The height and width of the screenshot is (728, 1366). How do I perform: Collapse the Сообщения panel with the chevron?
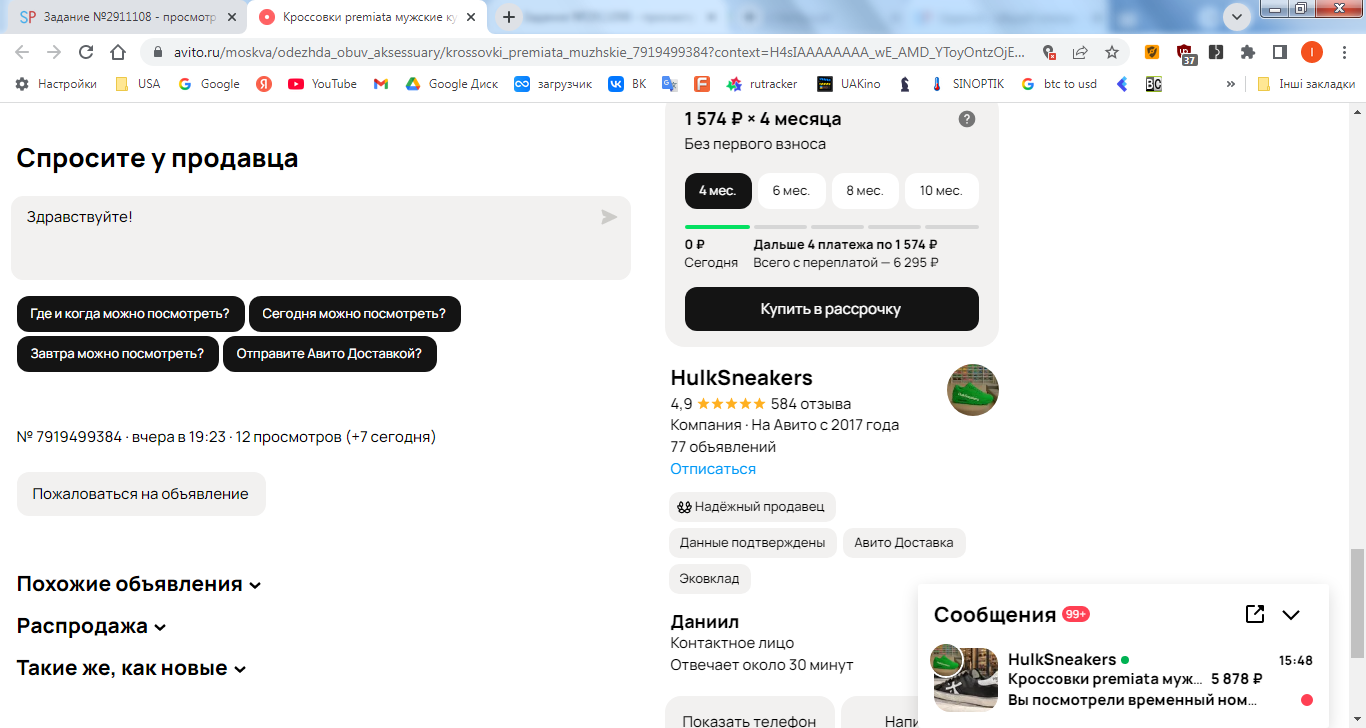tap(1291, 615)
